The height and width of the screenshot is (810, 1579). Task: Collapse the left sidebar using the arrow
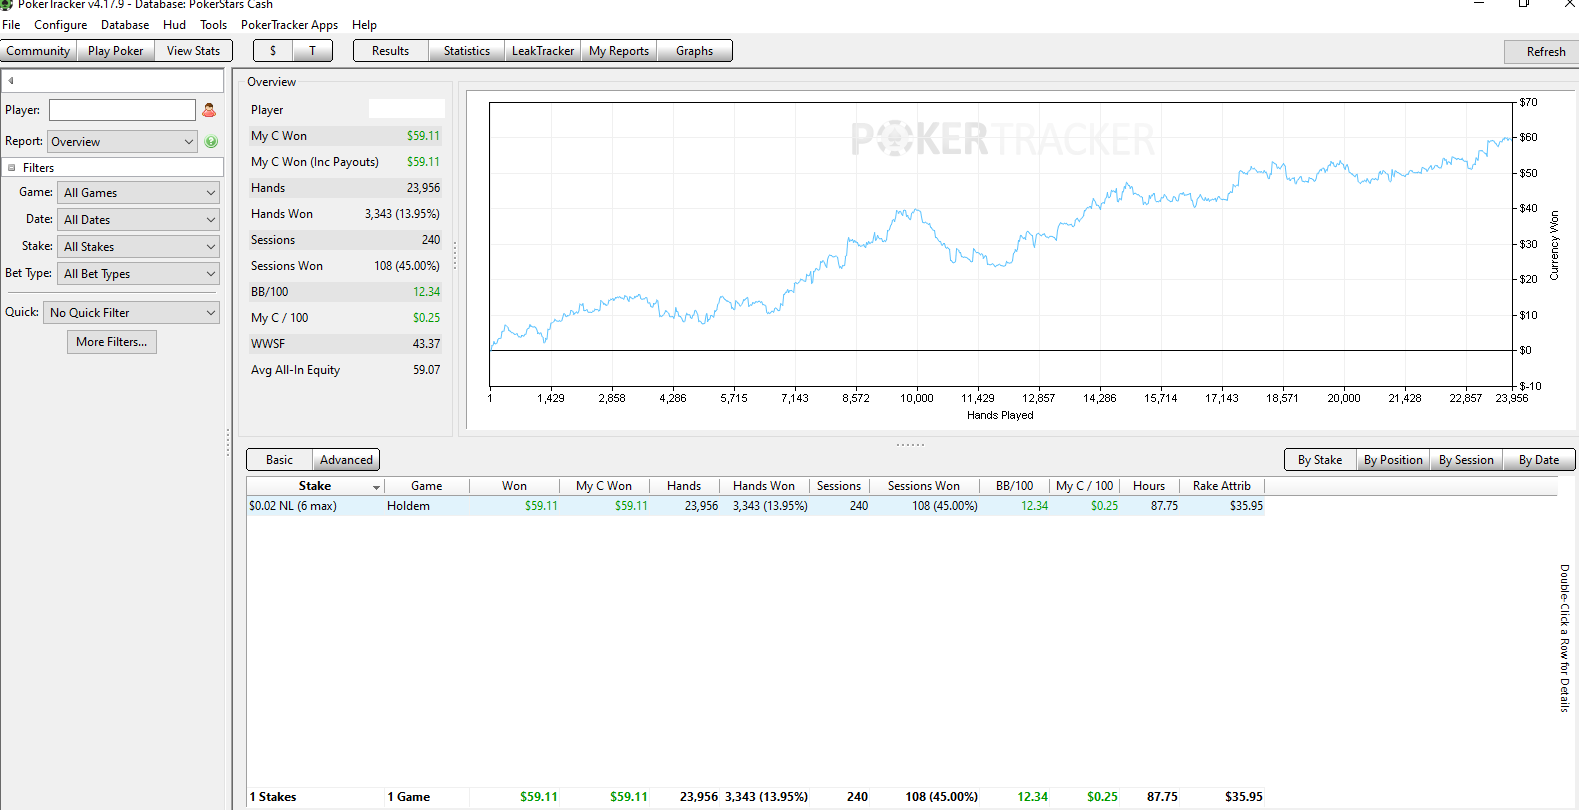click(x=11, y=80)
